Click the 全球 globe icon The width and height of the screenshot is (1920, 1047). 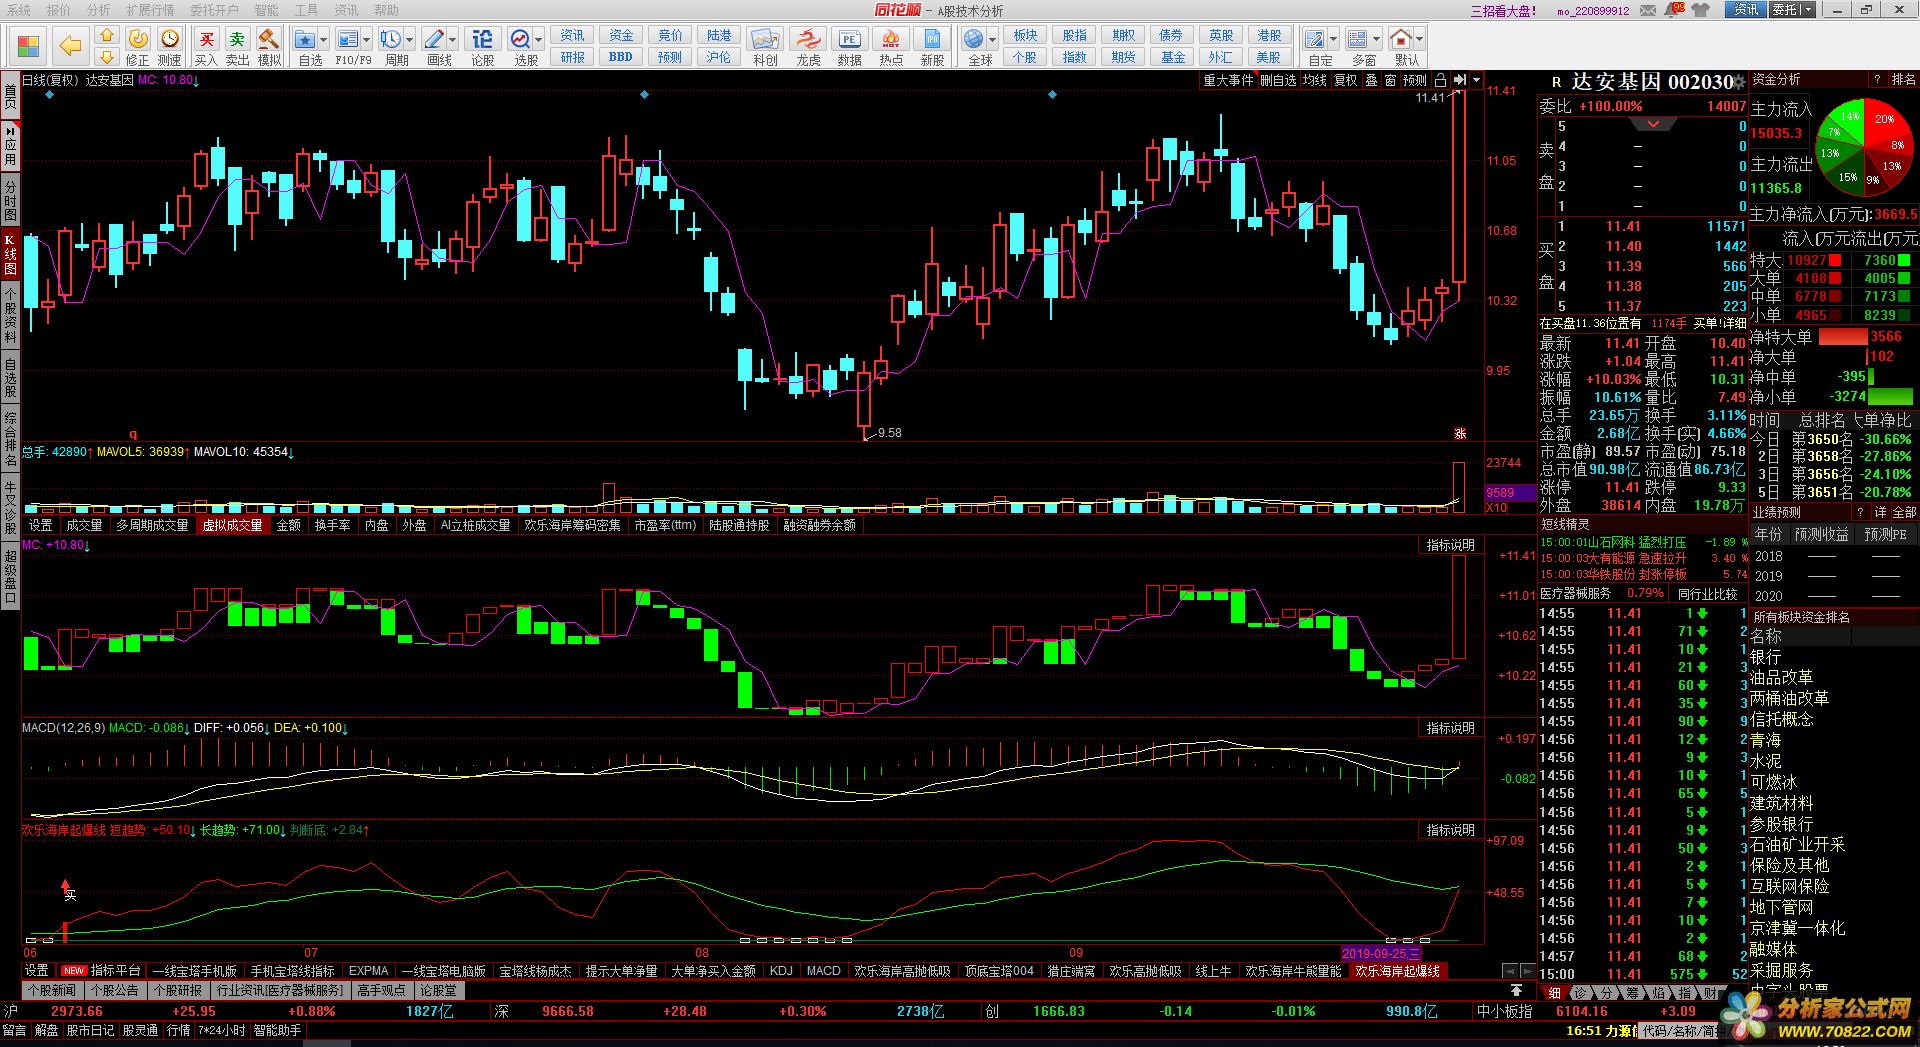(973, 39)
